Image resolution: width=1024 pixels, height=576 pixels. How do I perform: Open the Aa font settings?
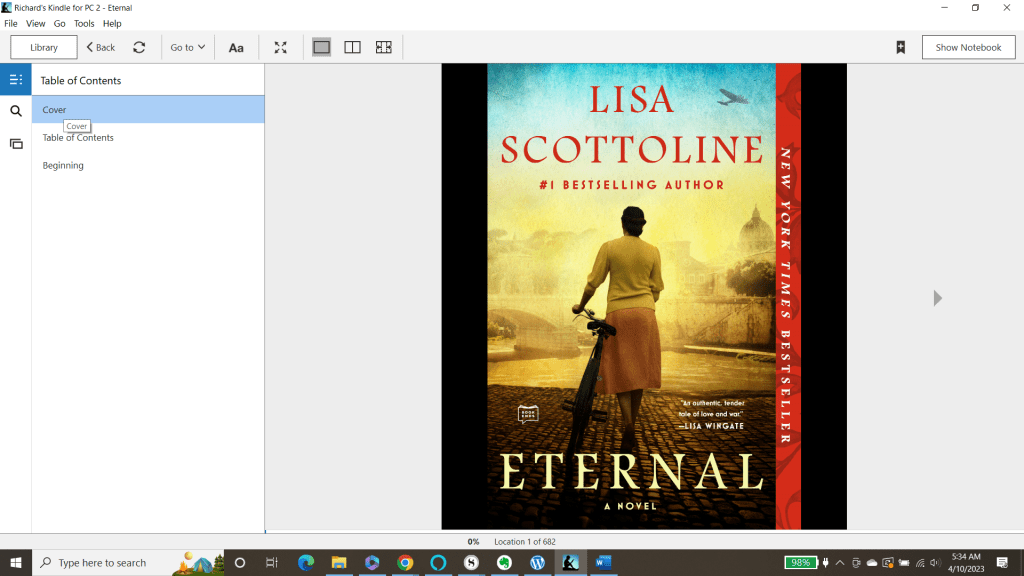click(x=236, y=47)
